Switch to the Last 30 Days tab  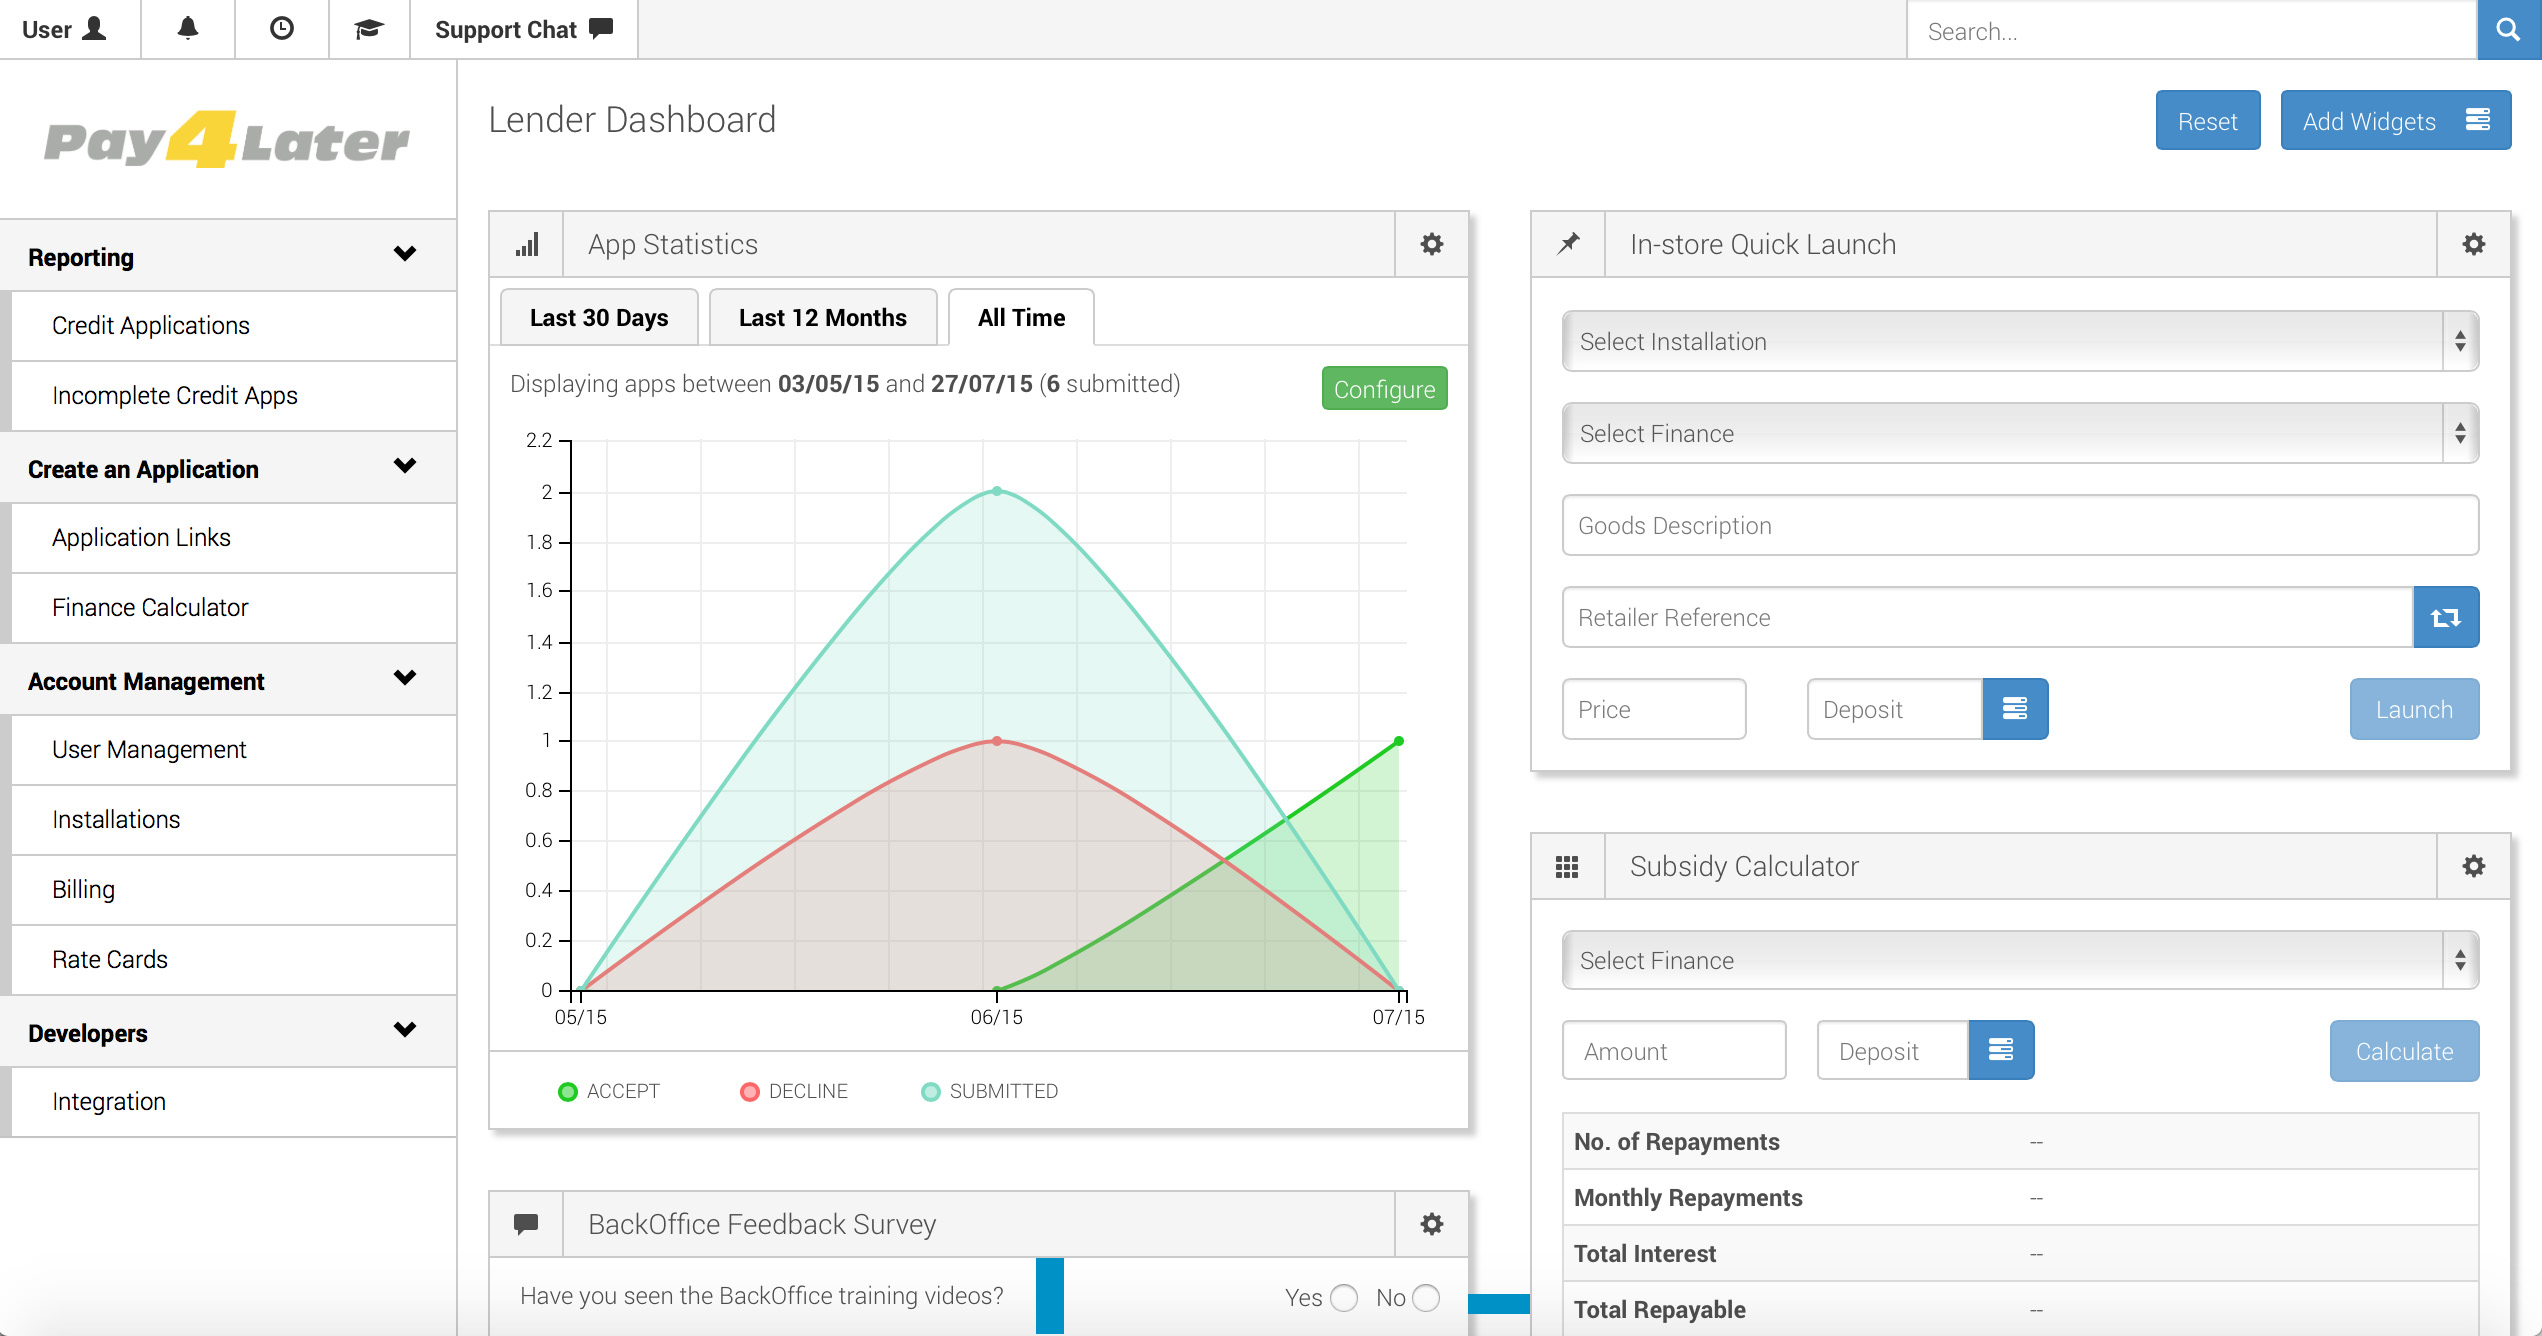598,318
